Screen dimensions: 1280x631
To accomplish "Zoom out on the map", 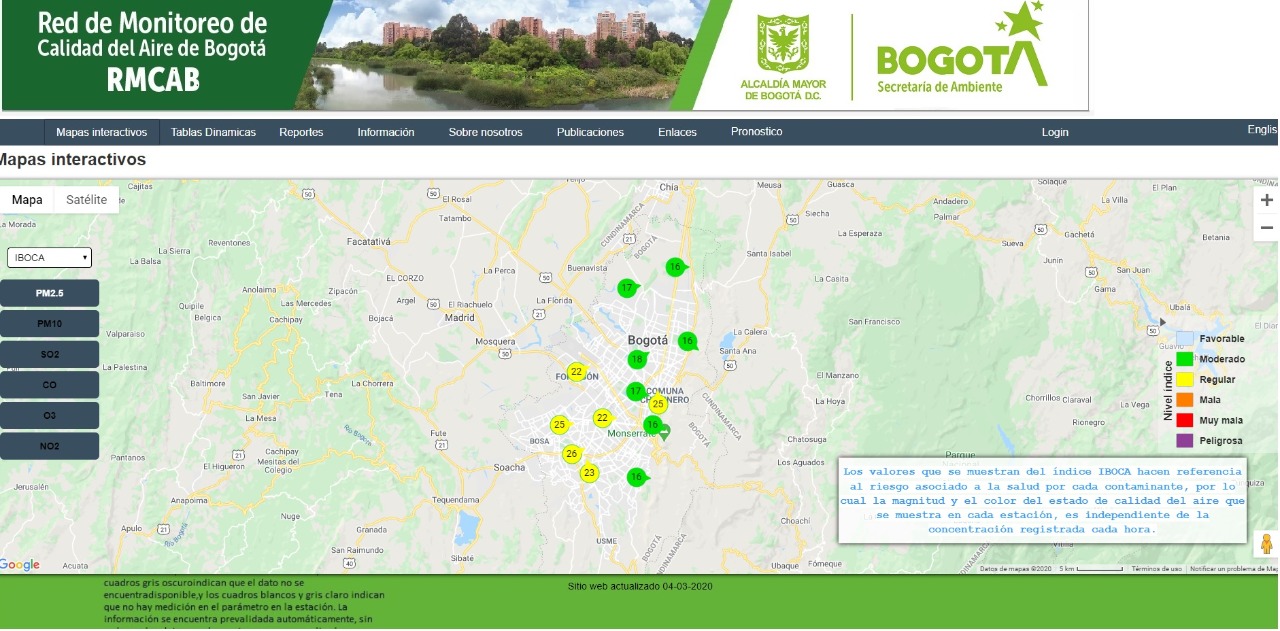I will [x=1266, y=228].
